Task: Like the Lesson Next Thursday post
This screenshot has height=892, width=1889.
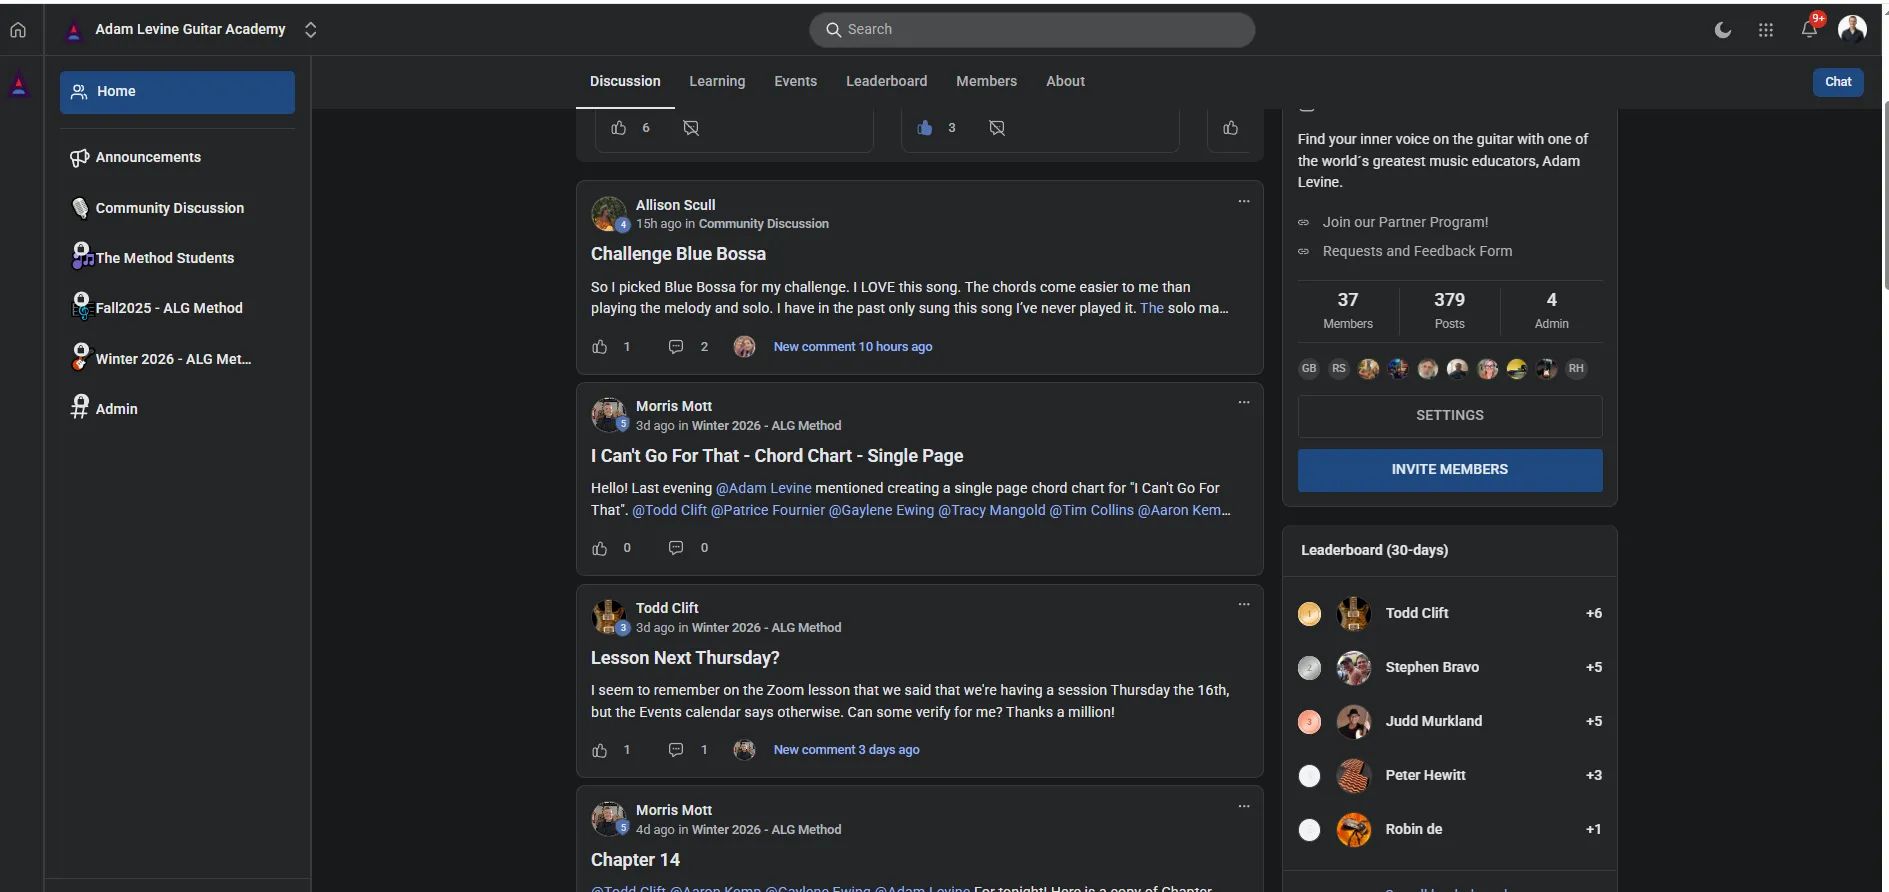Action: coord(600,750)
